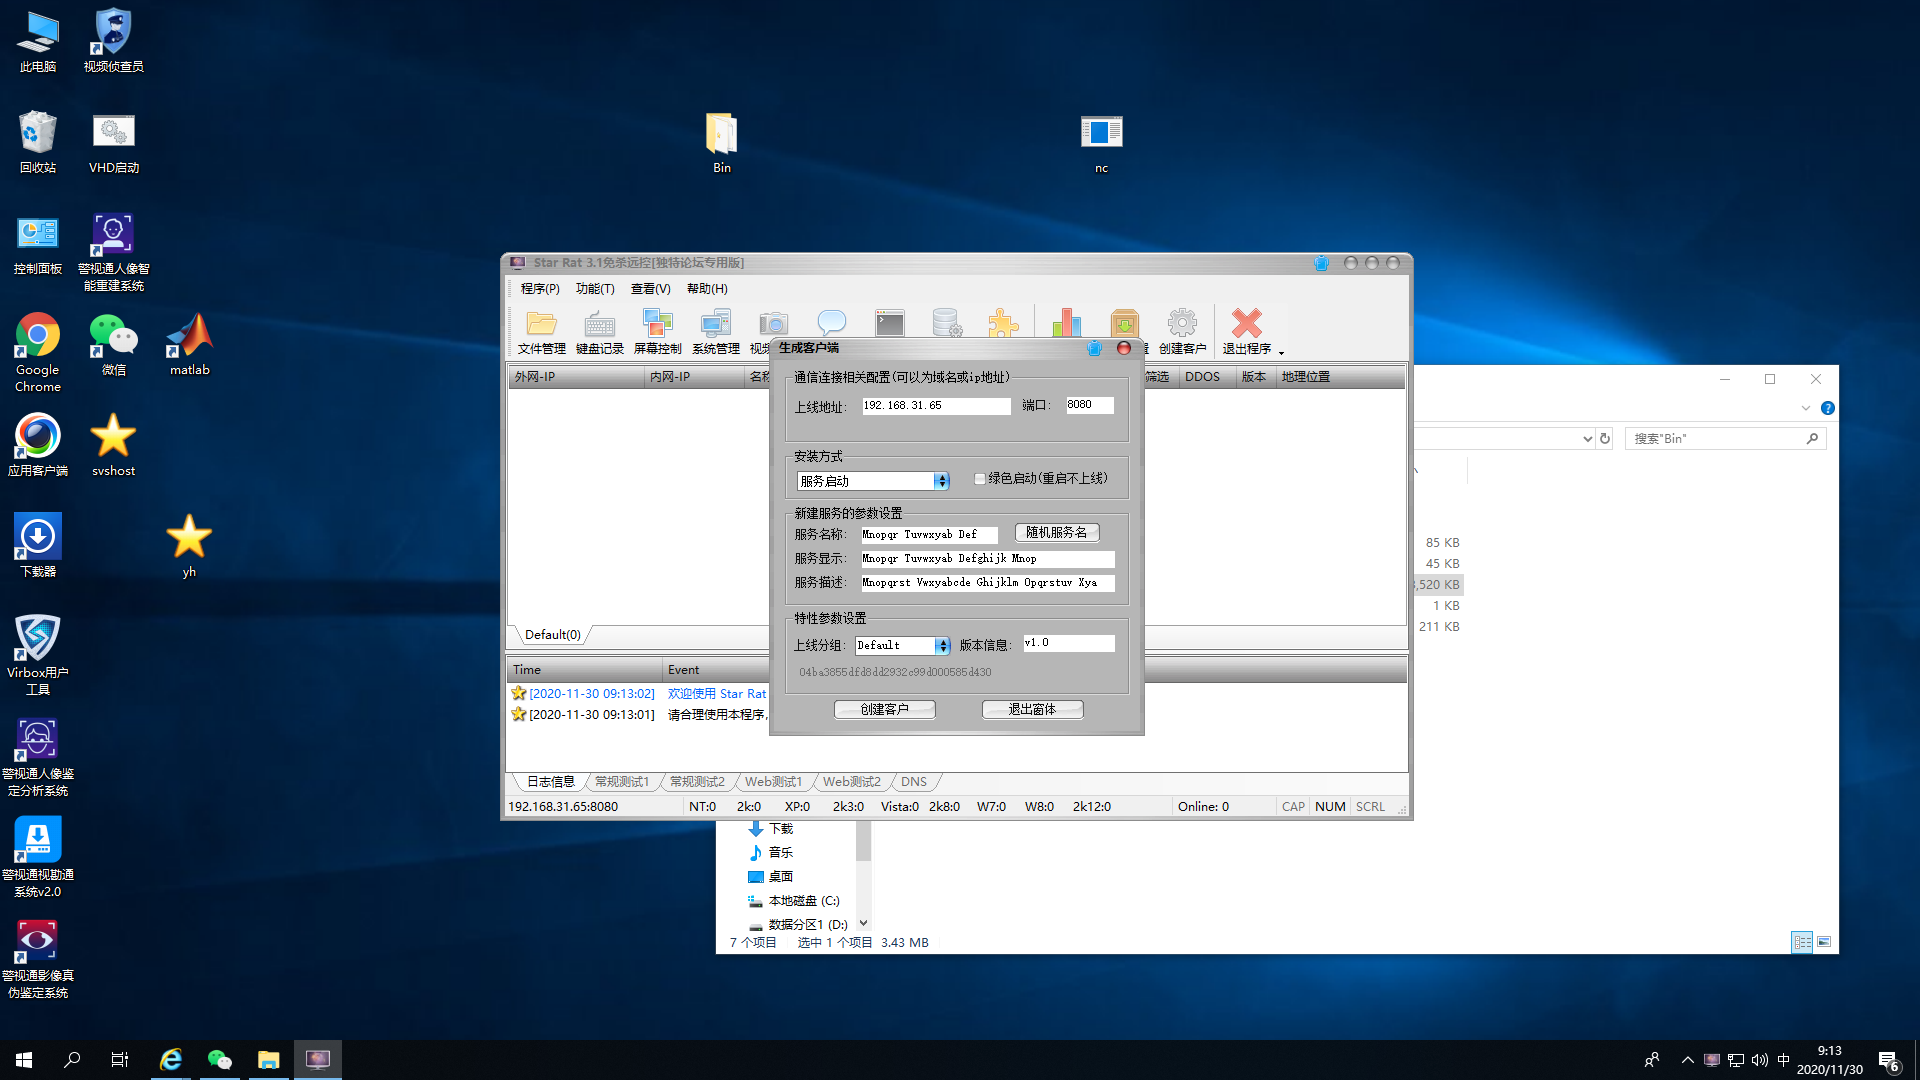Enable the 绿色启动 checkbox
Viewport: 1920px width, 1080px height.
pyautogui.click(x=980, y=479)
